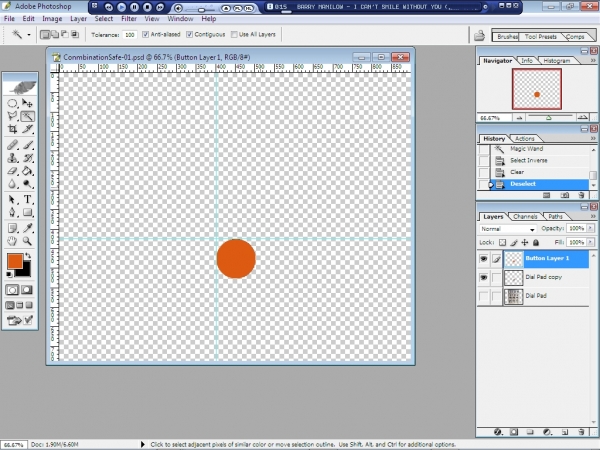Select the Hand tool
The width and height of the screenshot is (600, 450).
pos(12,241)
